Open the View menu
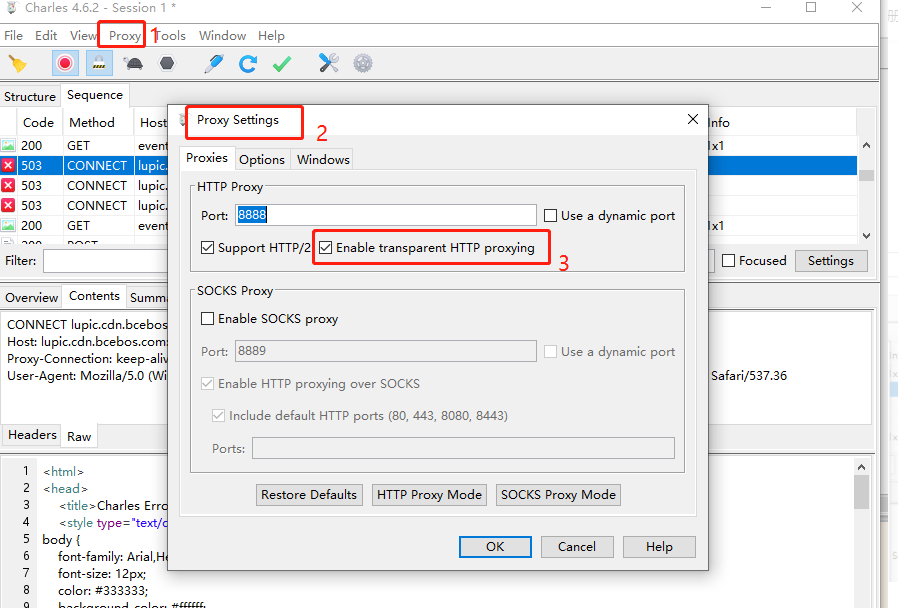 [x=83, y=35]
